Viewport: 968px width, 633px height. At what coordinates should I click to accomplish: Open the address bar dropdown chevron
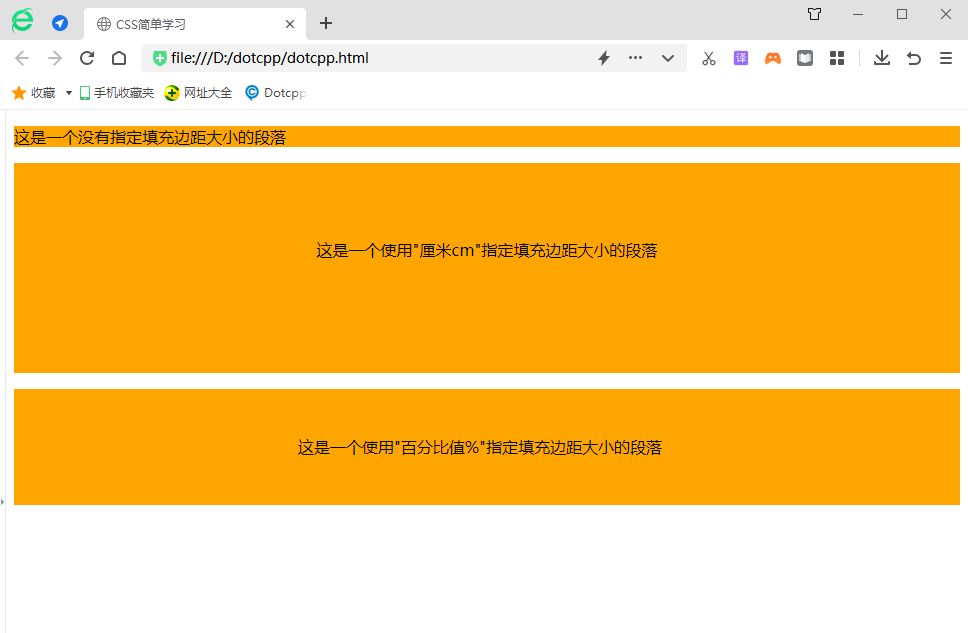point(668,58)
